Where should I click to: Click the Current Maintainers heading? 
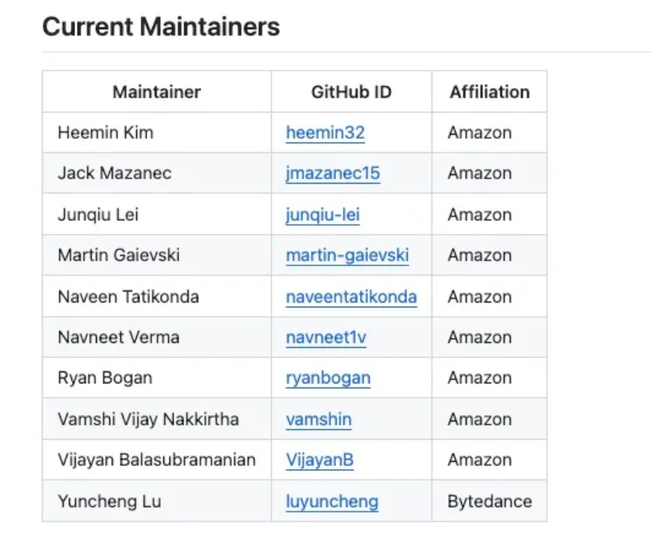161,27
